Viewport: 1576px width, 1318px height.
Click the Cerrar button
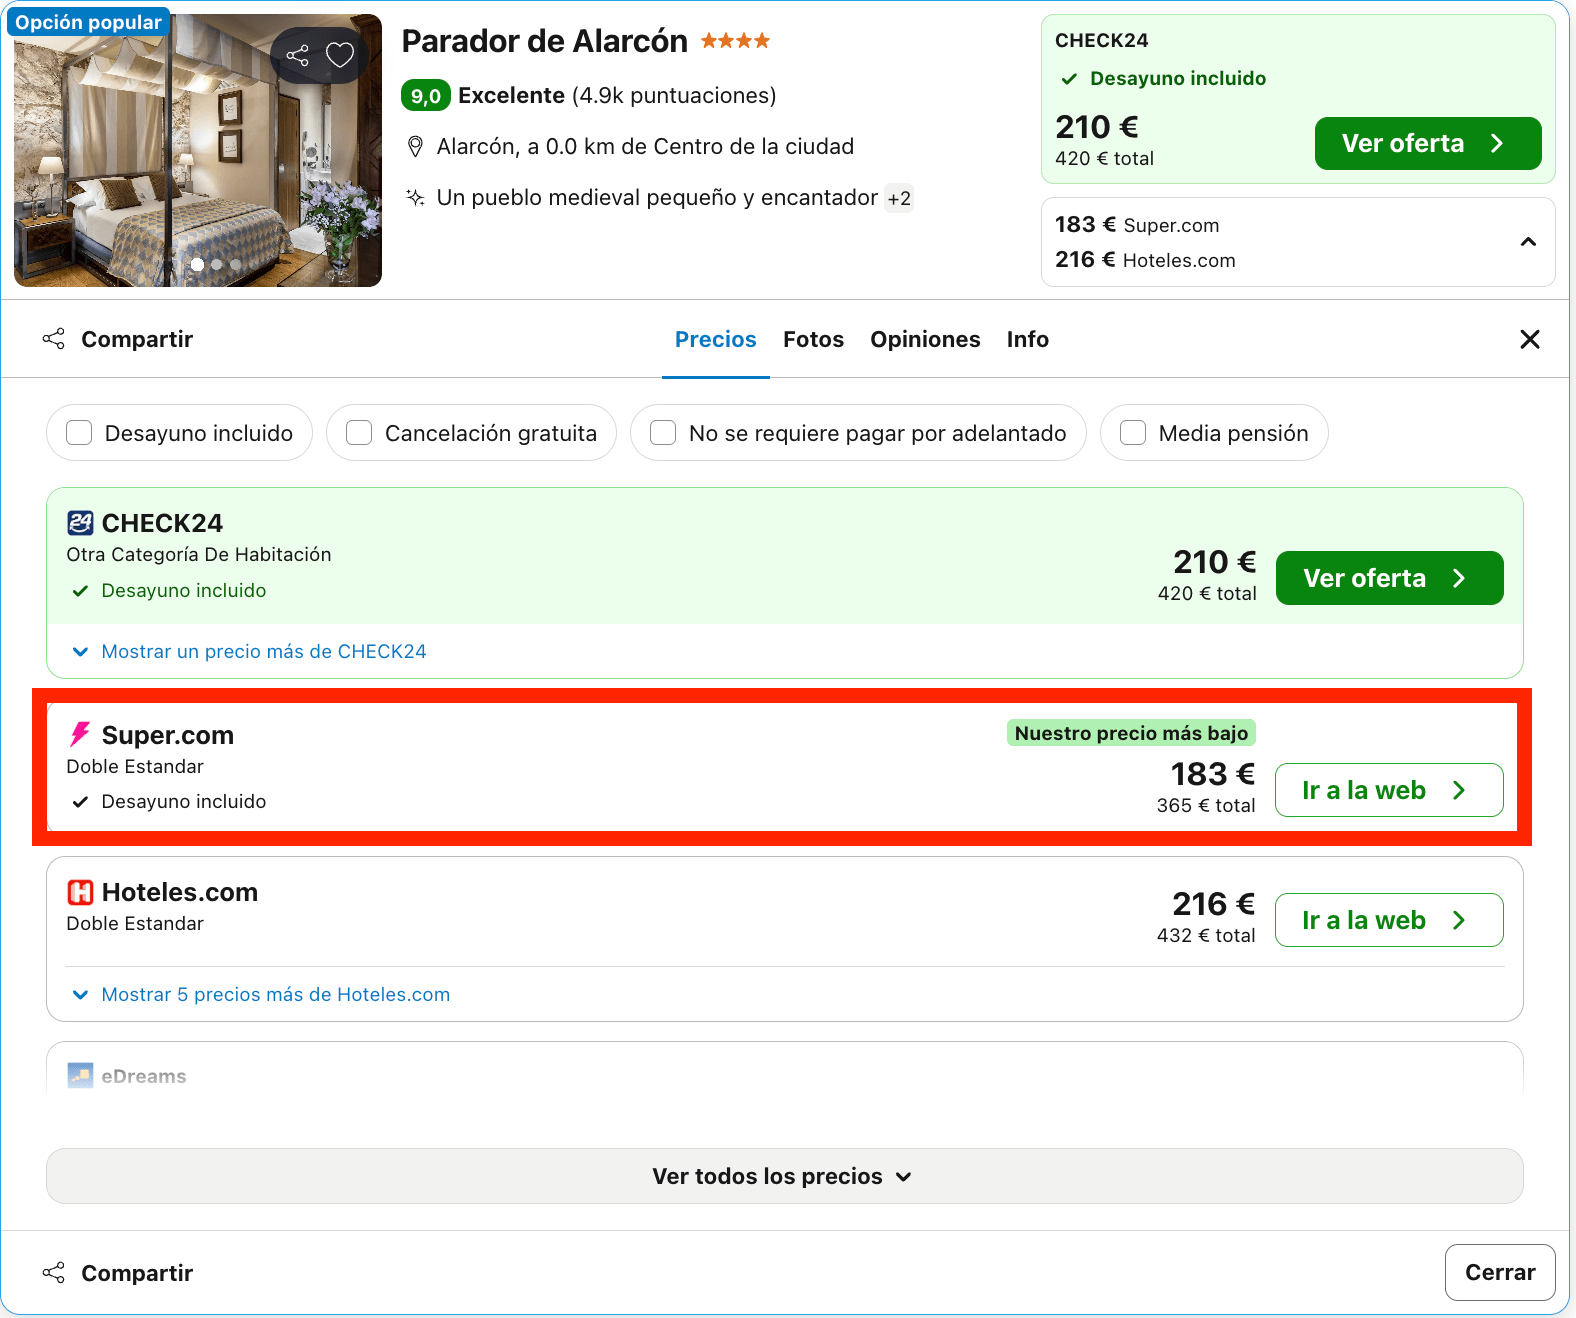1500,1273
